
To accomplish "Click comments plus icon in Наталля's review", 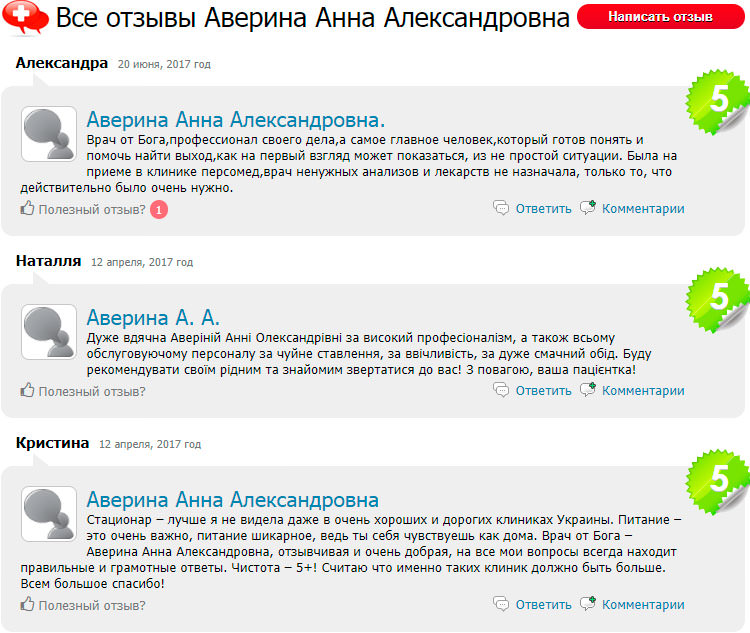I will [x=588, y=389].
